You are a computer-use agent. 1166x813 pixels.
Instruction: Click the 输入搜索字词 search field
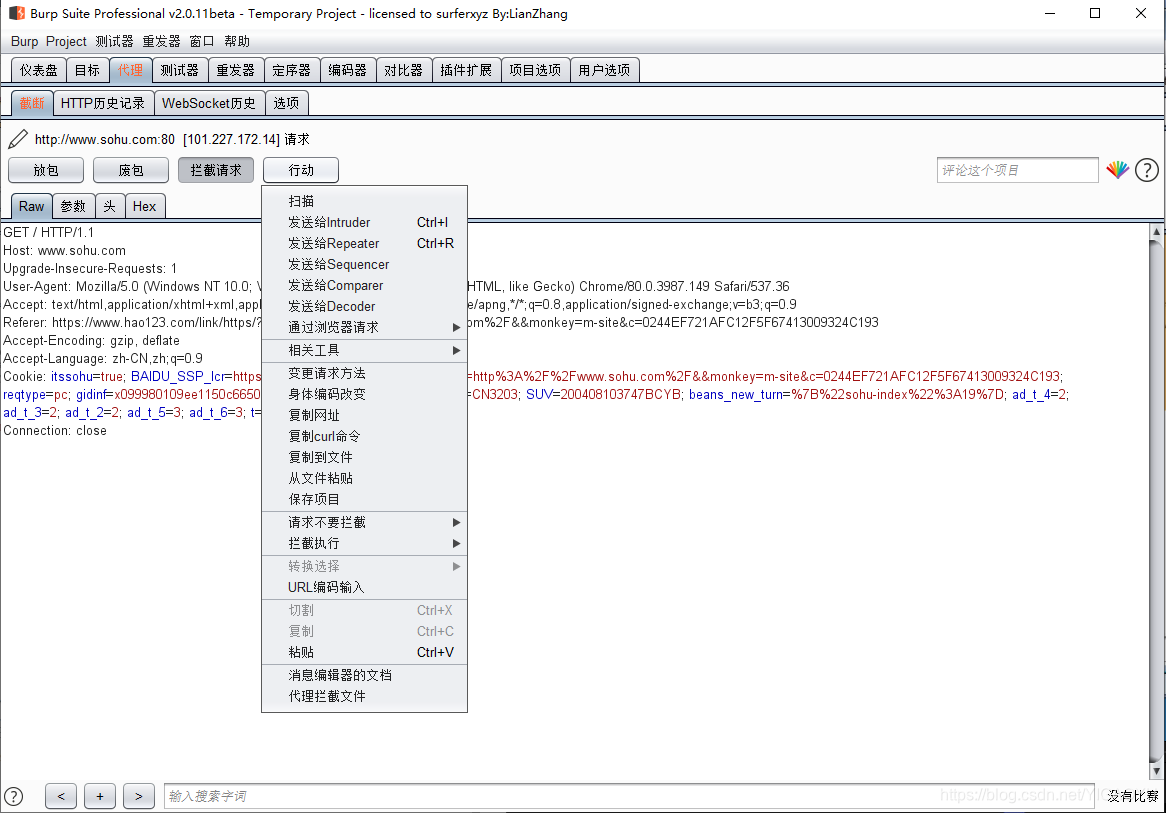(629, 796)
